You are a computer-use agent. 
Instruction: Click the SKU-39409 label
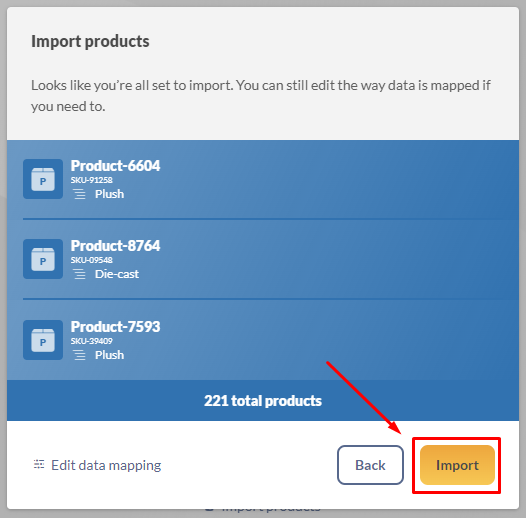[92, 341]
